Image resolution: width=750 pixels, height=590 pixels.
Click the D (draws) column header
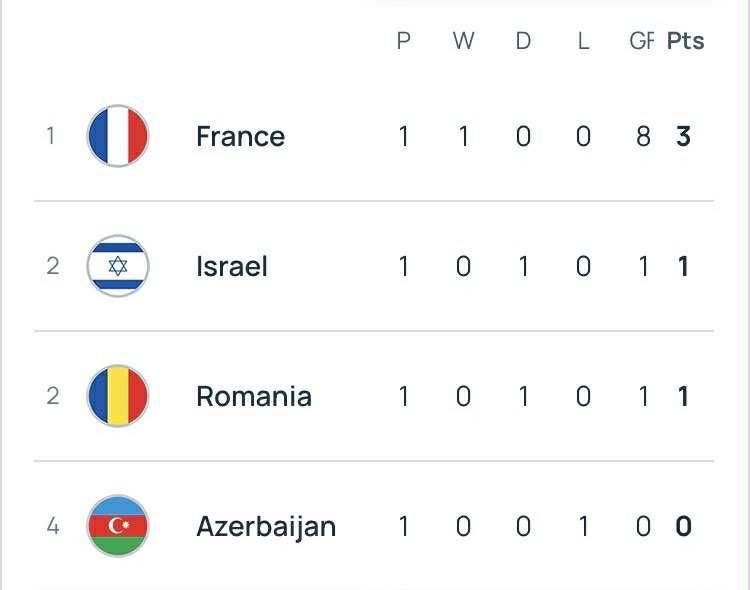(x=523, y=41)
